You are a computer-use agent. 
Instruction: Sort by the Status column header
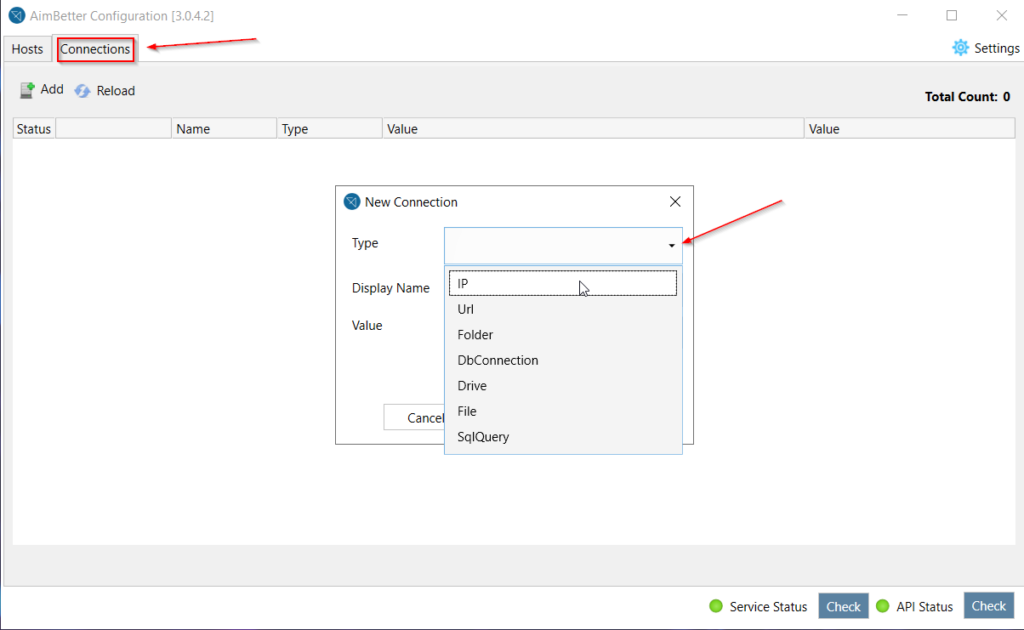click(x=34, y=129)
